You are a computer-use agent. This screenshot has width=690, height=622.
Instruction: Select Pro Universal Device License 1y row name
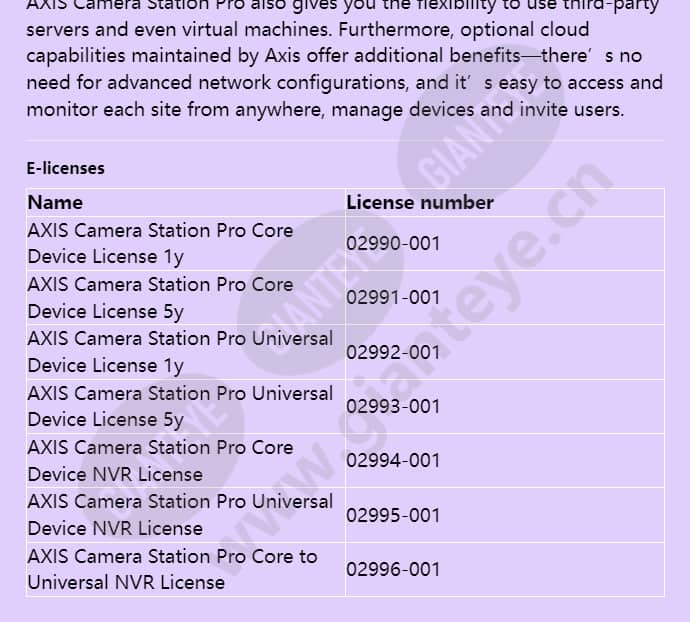[180, 352]
